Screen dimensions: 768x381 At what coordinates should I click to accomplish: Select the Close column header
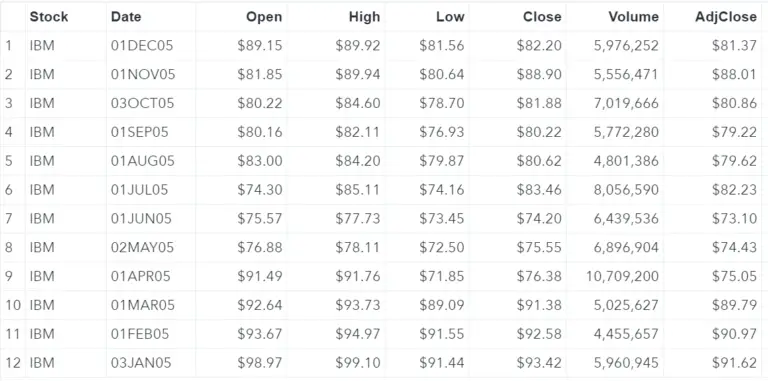[542, 17]
